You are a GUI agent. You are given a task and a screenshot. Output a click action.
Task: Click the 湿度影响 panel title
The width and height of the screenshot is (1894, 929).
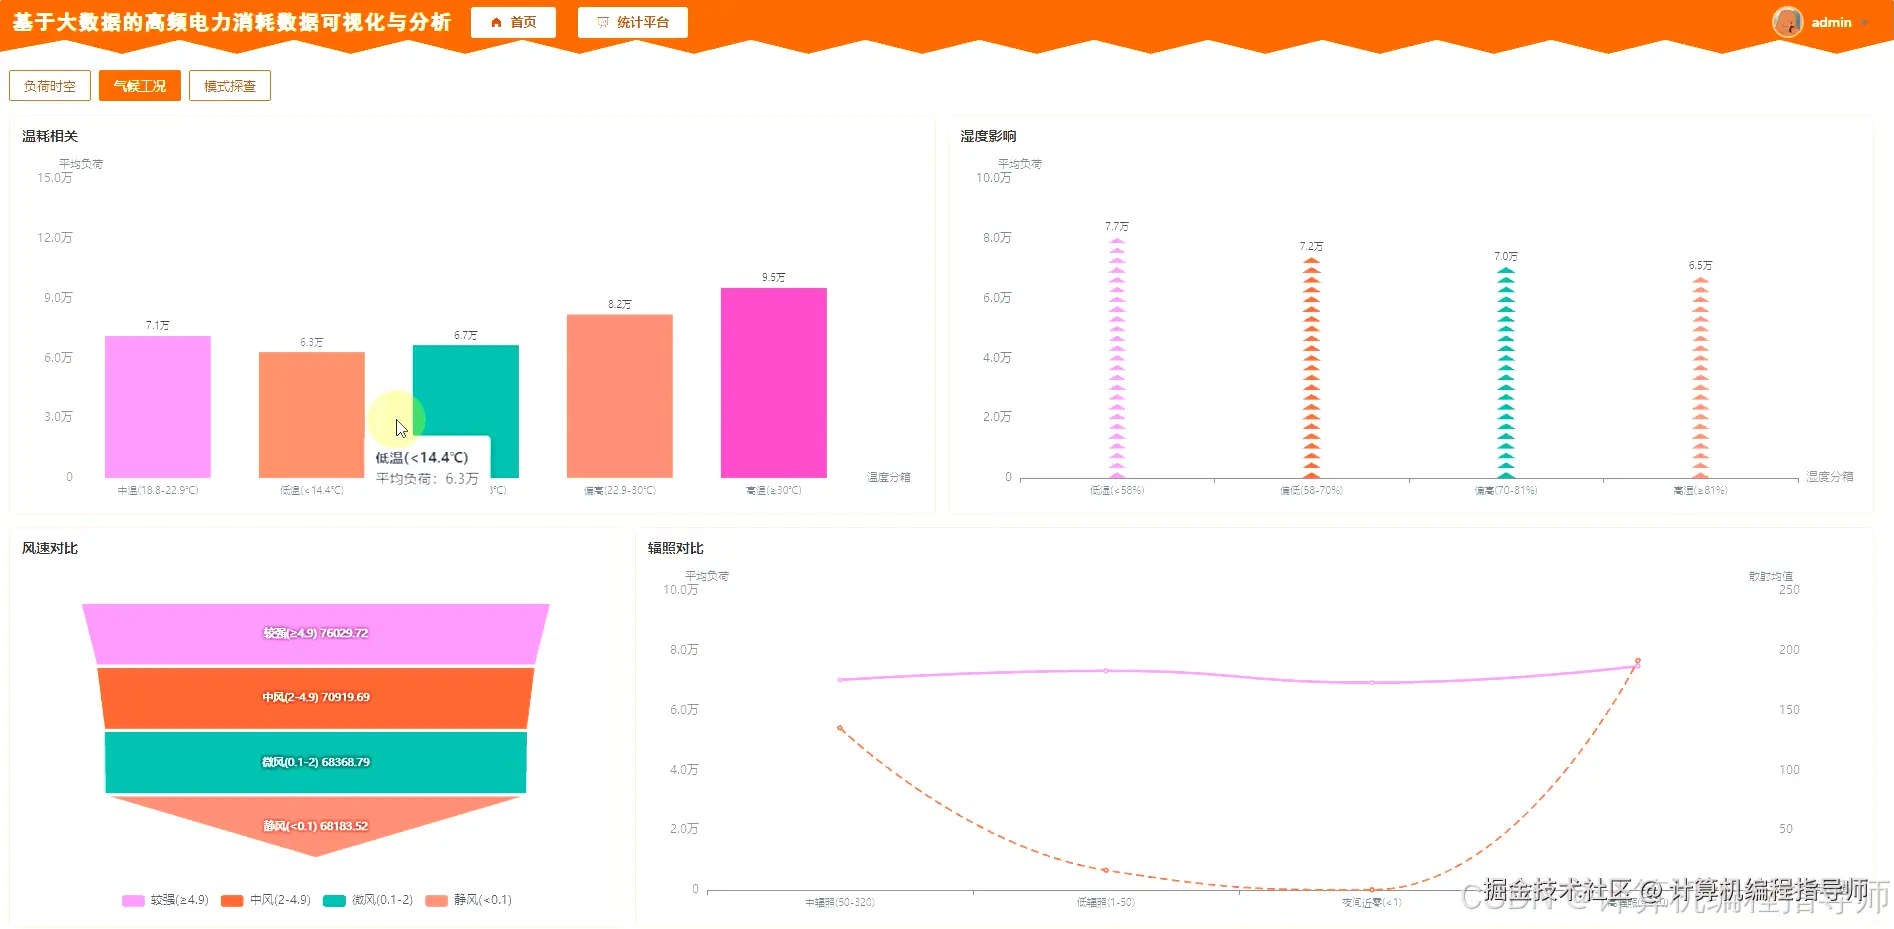[988, 136]
